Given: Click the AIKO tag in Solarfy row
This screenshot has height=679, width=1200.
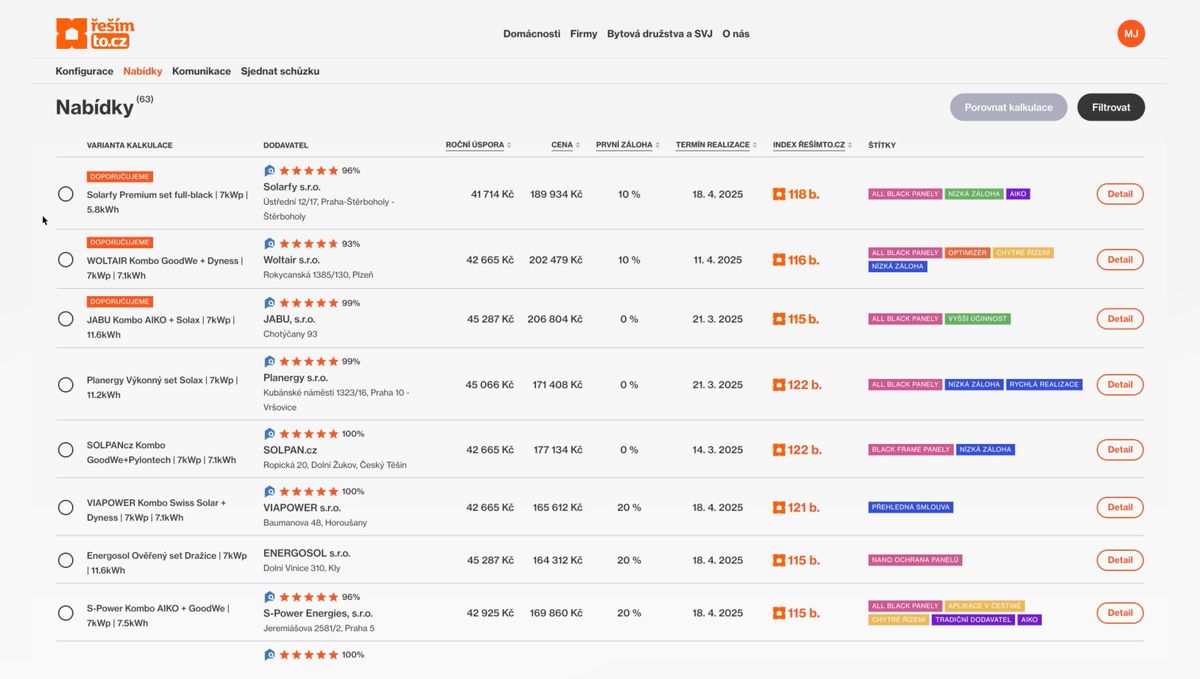Looking at the screenshot, I should click(1018, 194).
